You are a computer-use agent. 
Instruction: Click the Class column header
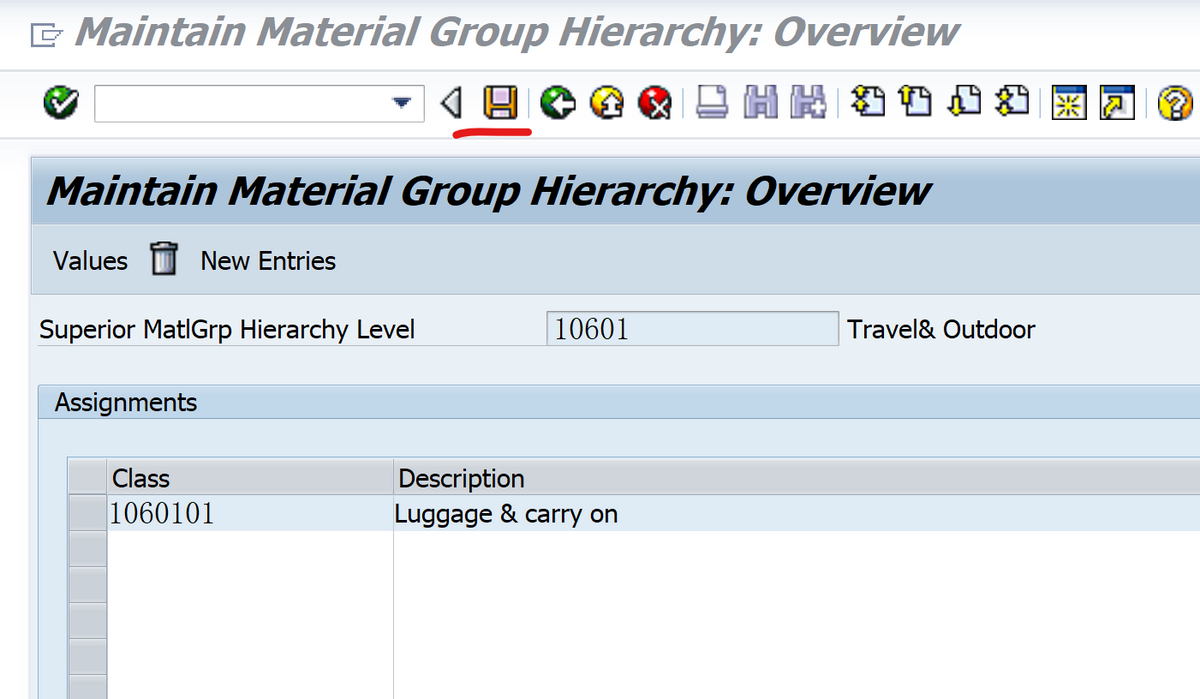pos(250,478)
